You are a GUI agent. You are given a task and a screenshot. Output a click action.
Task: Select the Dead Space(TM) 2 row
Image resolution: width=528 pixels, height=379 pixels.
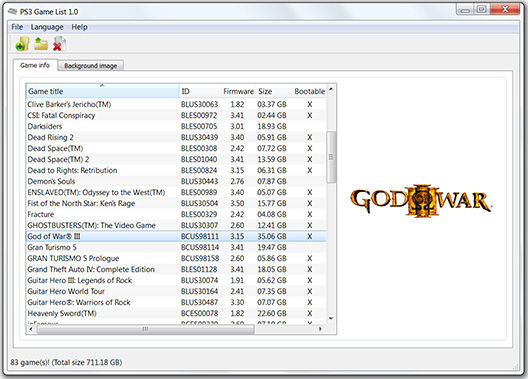[176, 160]
